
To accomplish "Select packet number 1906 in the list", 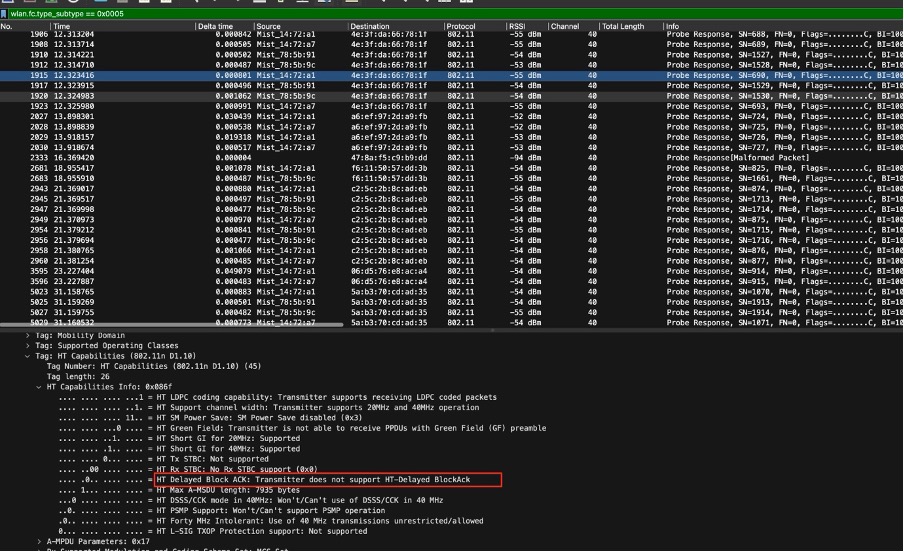I will click(x=452, y=34).
